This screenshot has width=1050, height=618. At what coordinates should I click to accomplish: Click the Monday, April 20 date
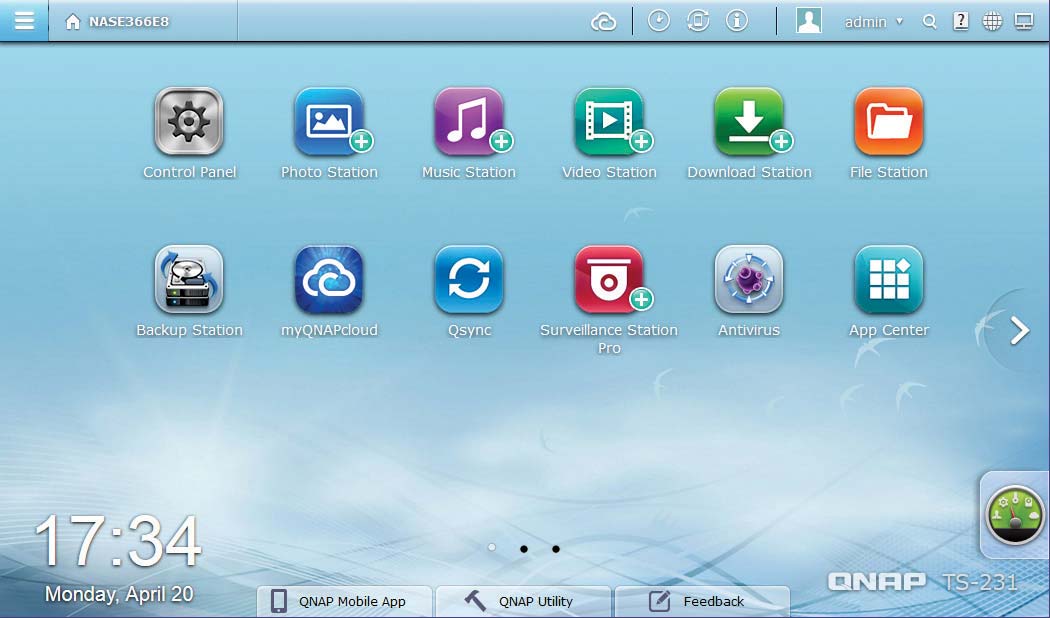[119, 594]
